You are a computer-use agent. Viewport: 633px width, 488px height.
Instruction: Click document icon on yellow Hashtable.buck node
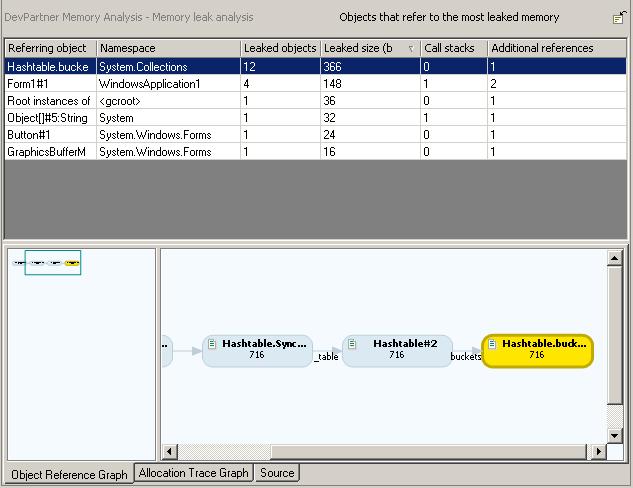click(x=493, y=344)
